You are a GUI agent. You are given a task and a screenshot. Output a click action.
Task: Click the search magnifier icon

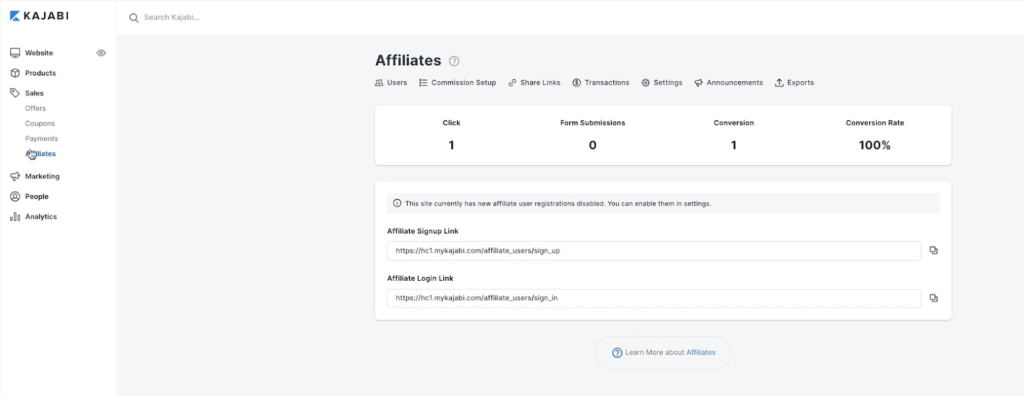(134, 18)
